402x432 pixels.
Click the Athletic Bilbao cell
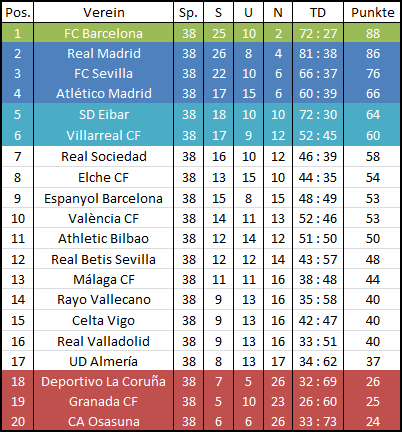tap(104, 238)
